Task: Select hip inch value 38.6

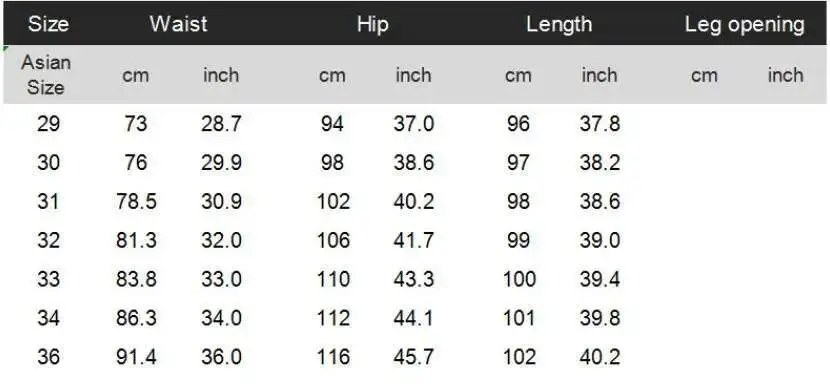Action: 413,163
